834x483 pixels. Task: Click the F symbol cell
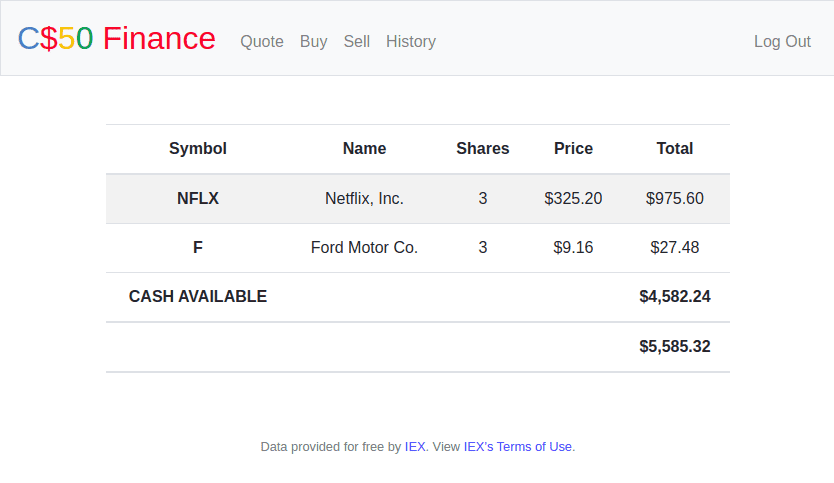tap(198, 247)
